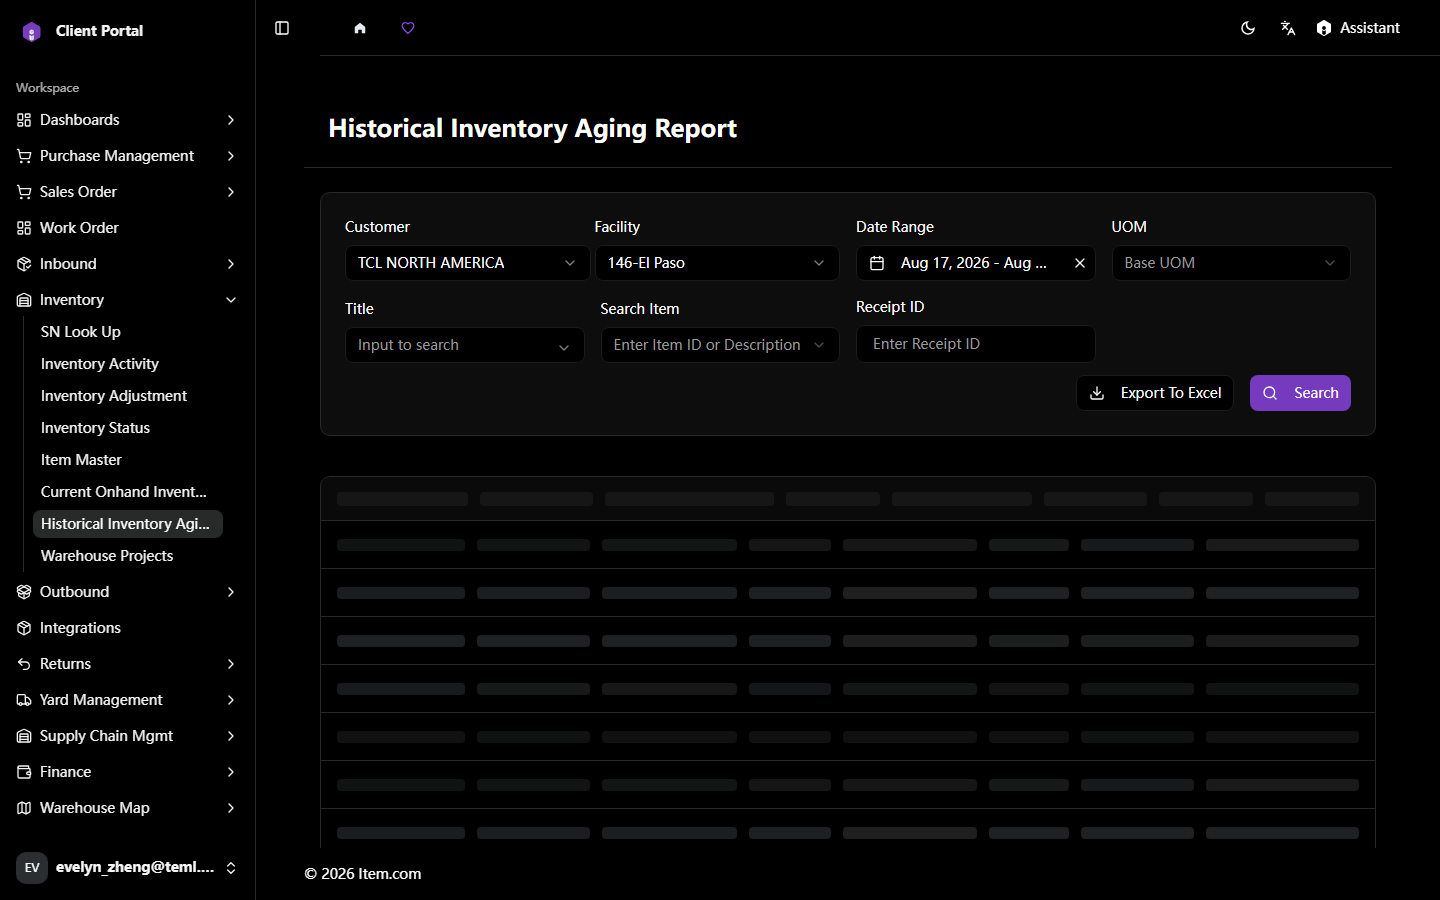Open the UOM dropdown
This screenshot has height=900, width=1440.
click(x=1231, y=263)
